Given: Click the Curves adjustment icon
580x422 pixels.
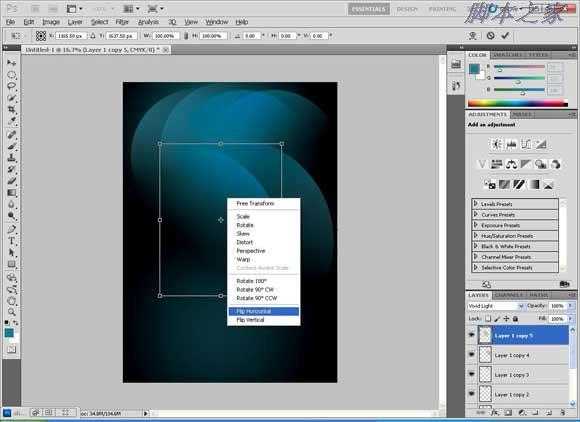Looking at the screenshot, I should coord(526,144).
